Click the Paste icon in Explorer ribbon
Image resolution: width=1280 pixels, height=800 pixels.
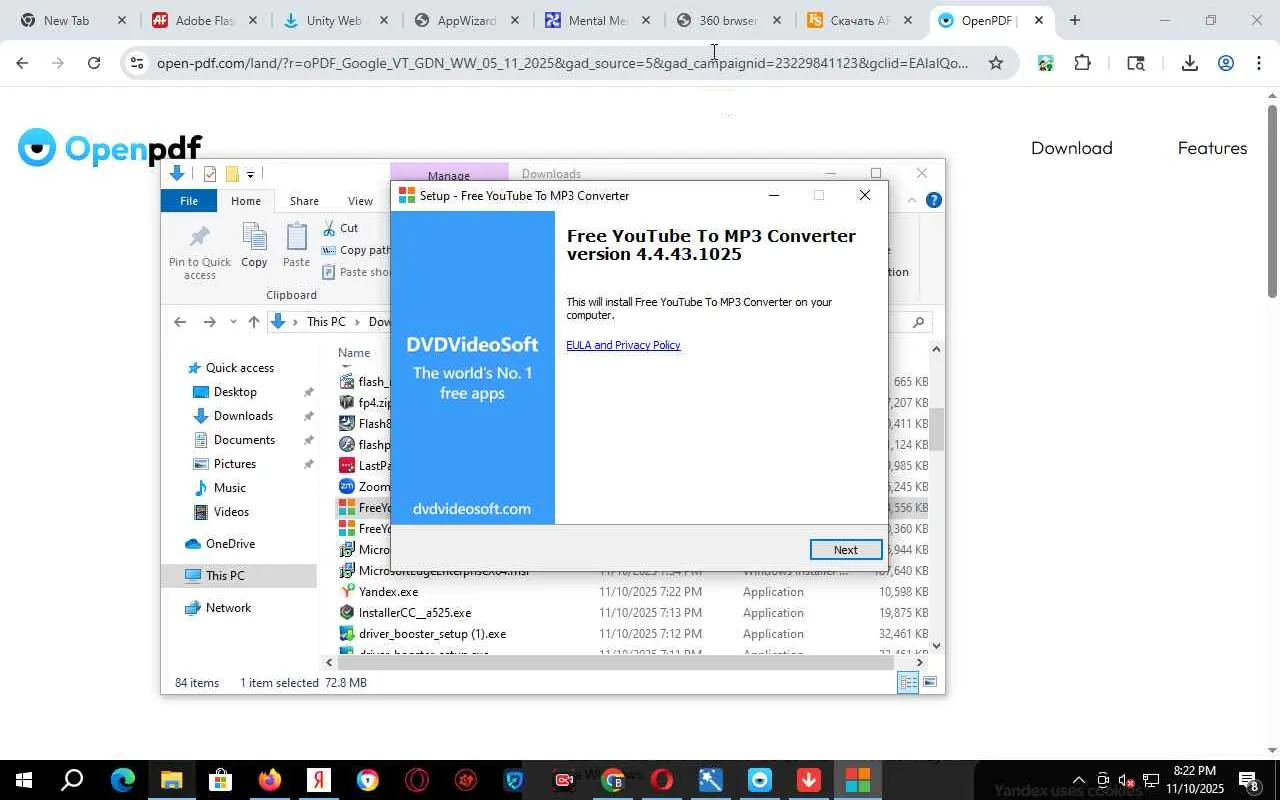[x=296, y=245]
